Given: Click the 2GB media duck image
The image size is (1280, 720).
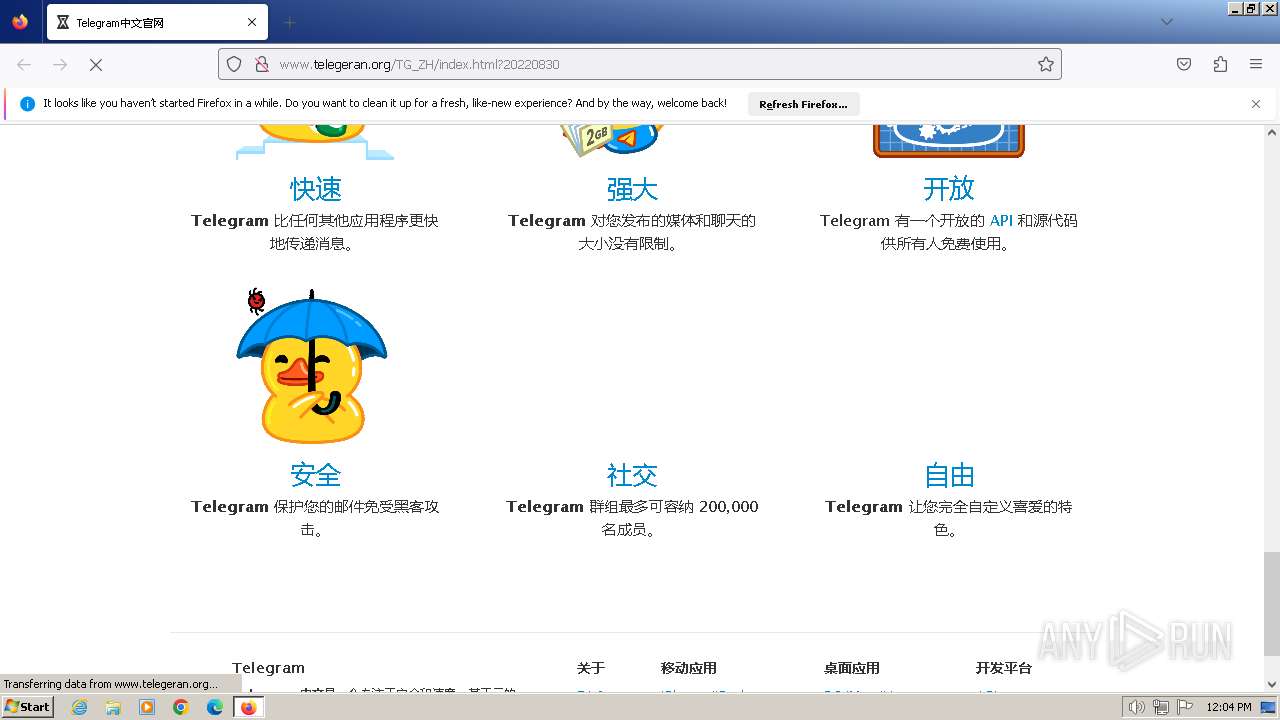Looking at the screenshot, I should [x=613, y=141].
